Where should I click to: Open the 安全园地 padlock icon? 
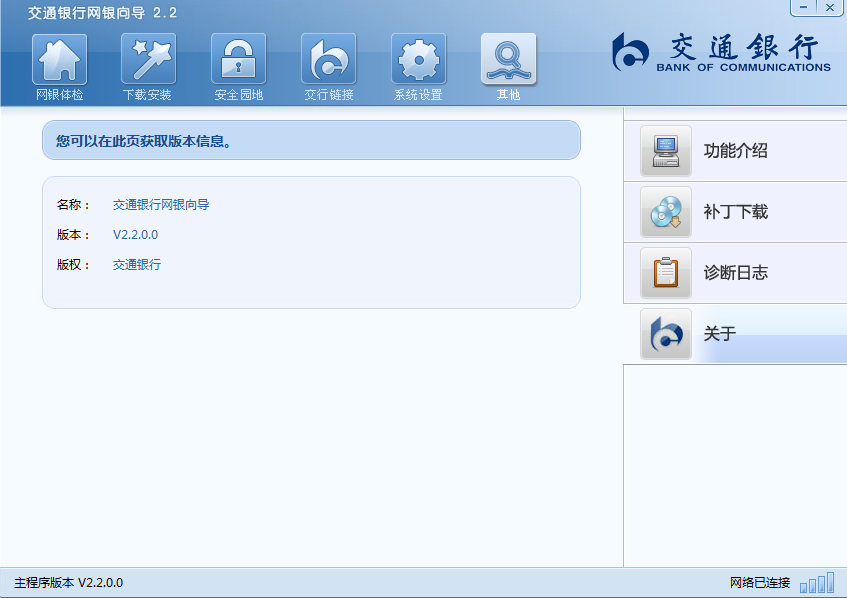(x=238, y=59)
